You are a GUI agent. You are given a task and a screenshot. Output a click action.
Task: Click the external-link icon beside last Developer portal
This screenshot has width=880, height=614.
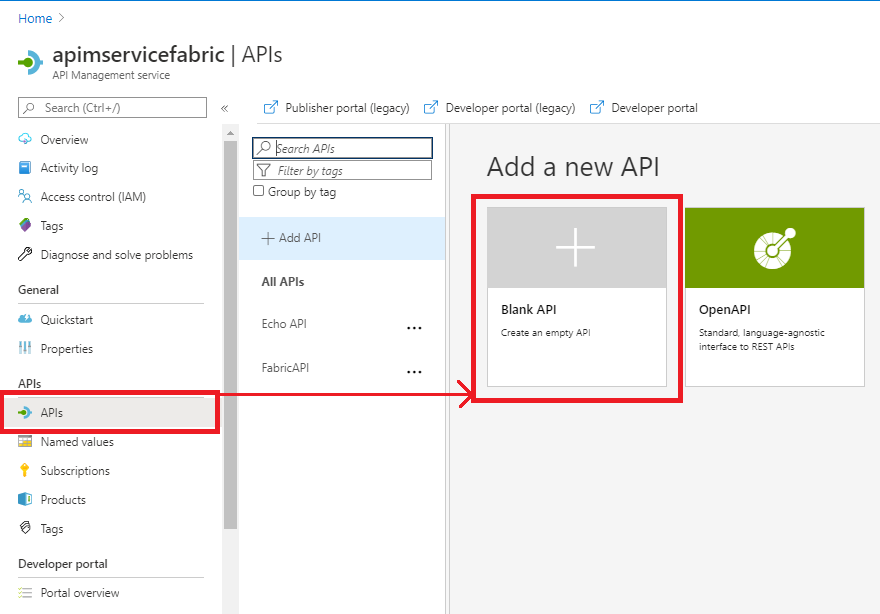(597, 107)
